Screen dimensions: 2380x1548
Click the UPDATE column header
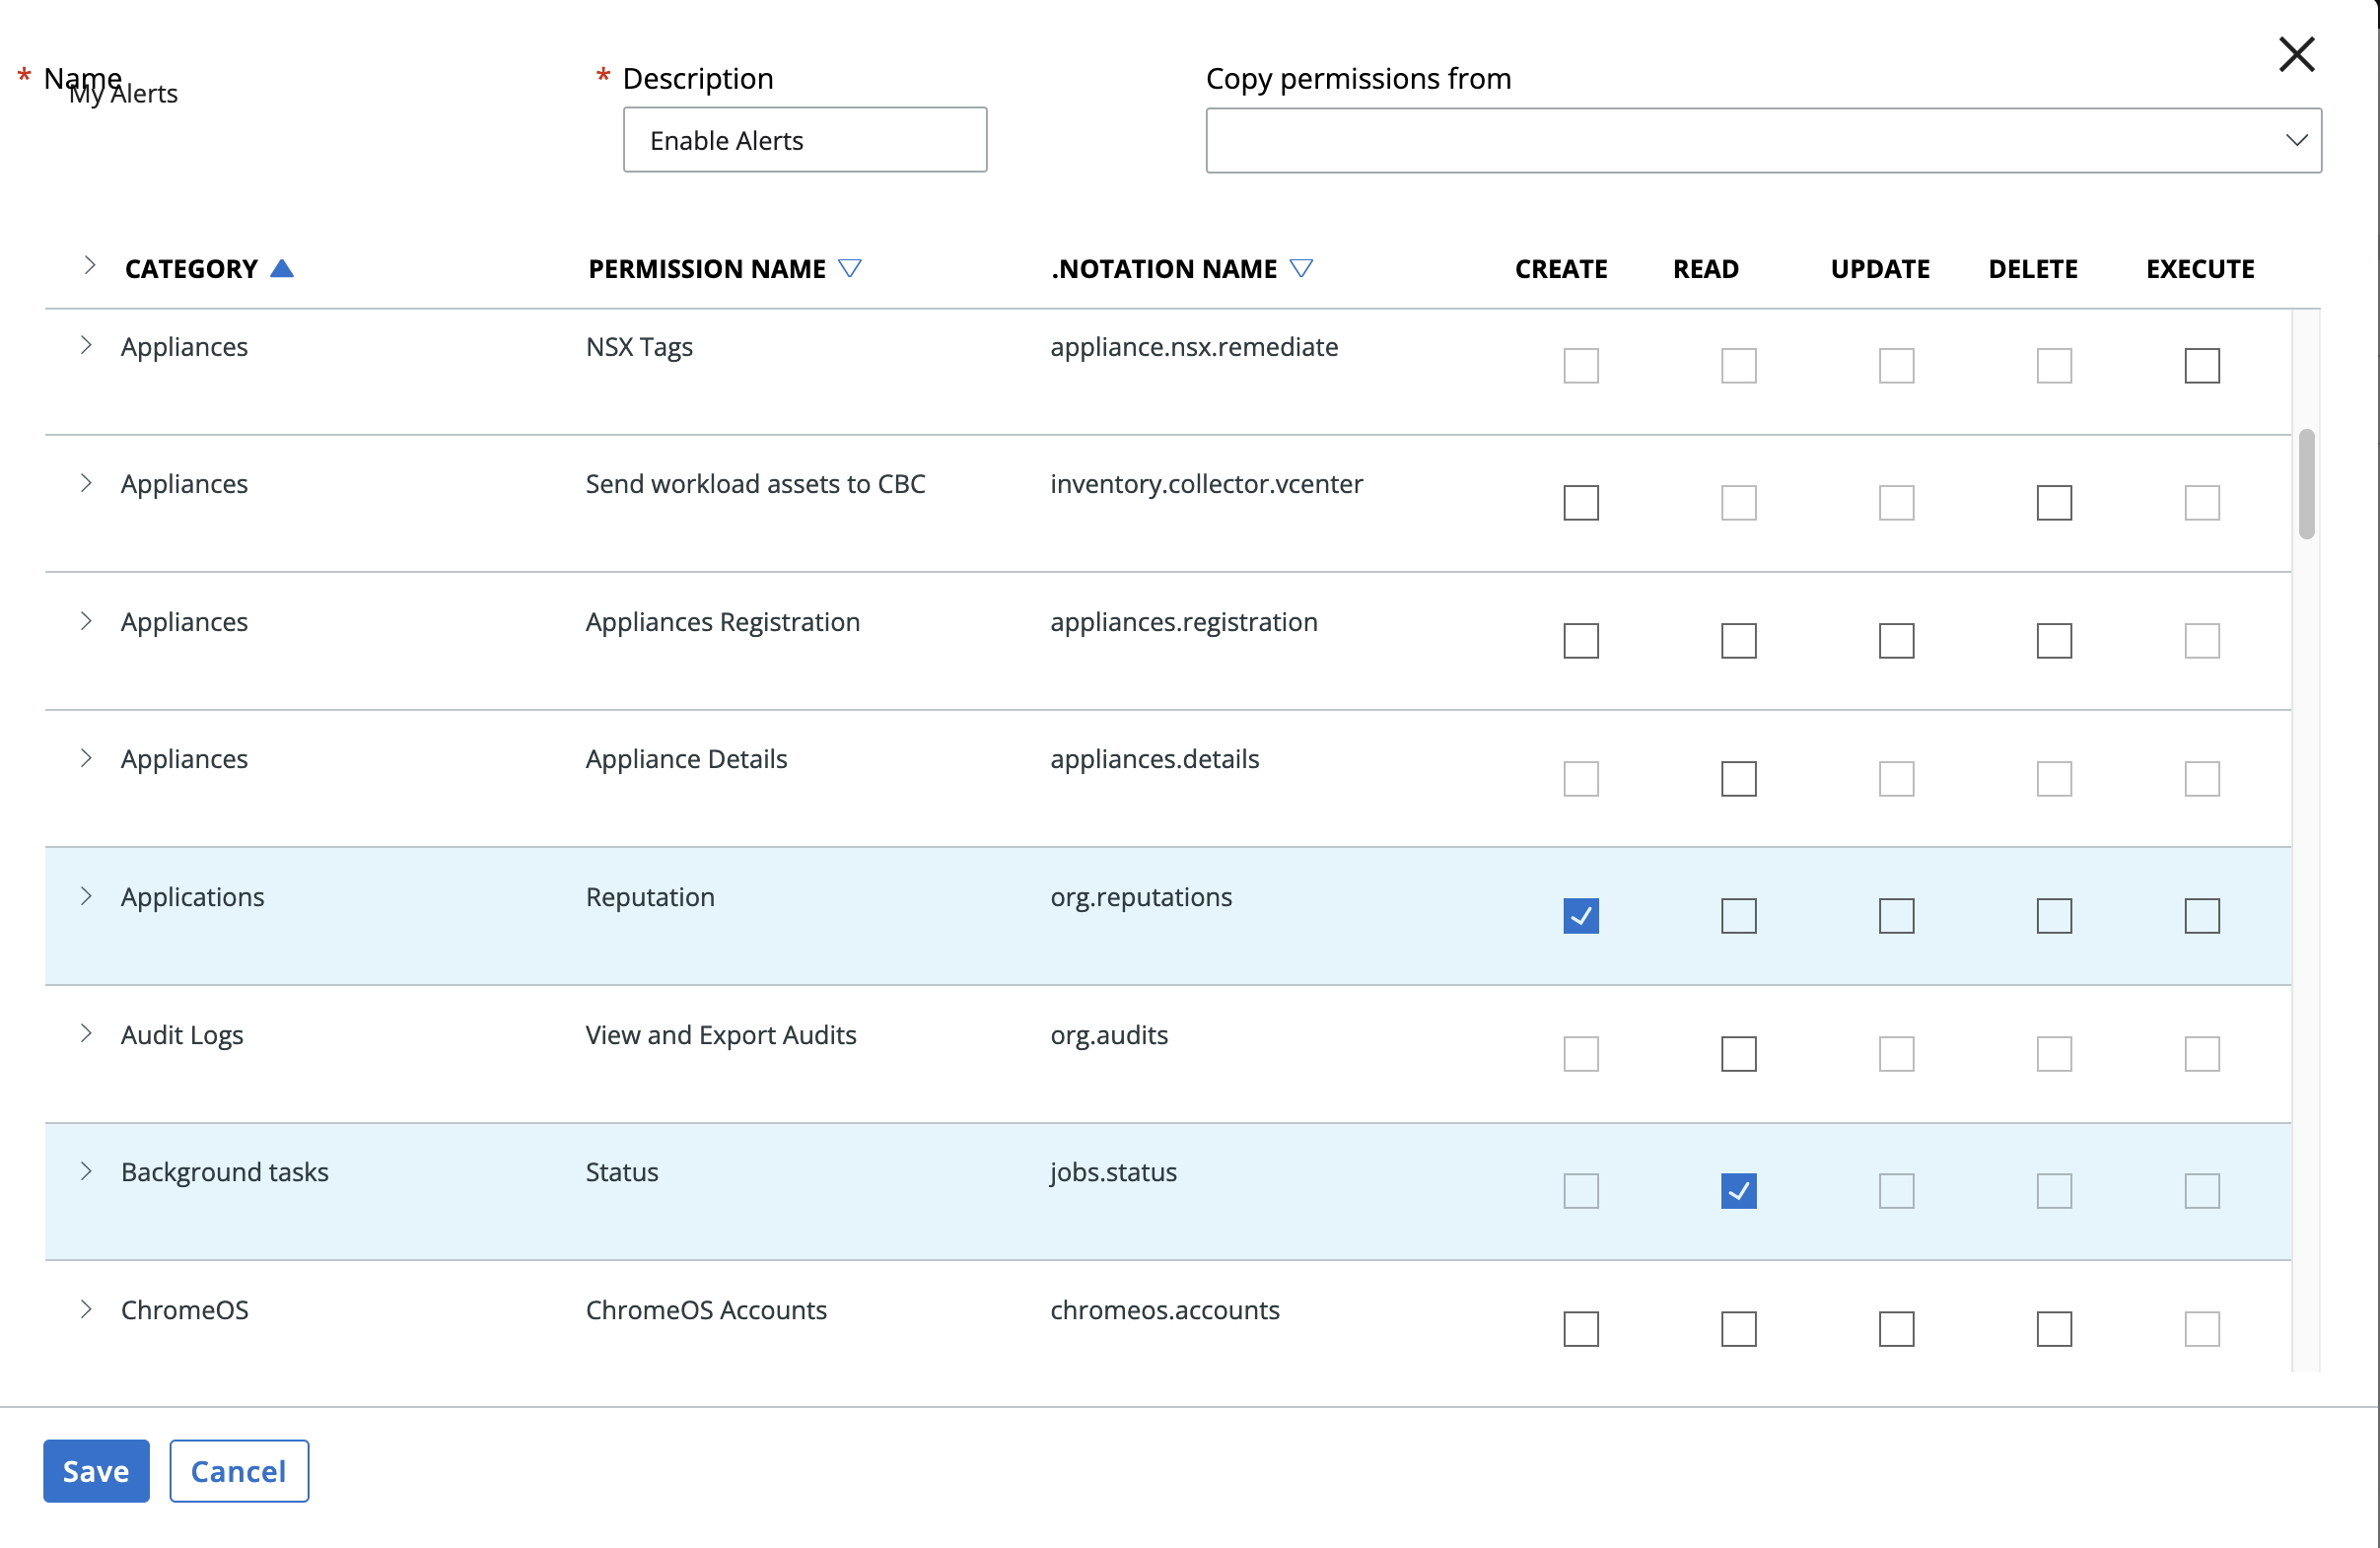pyautogui.click(x=1879, y=267)
